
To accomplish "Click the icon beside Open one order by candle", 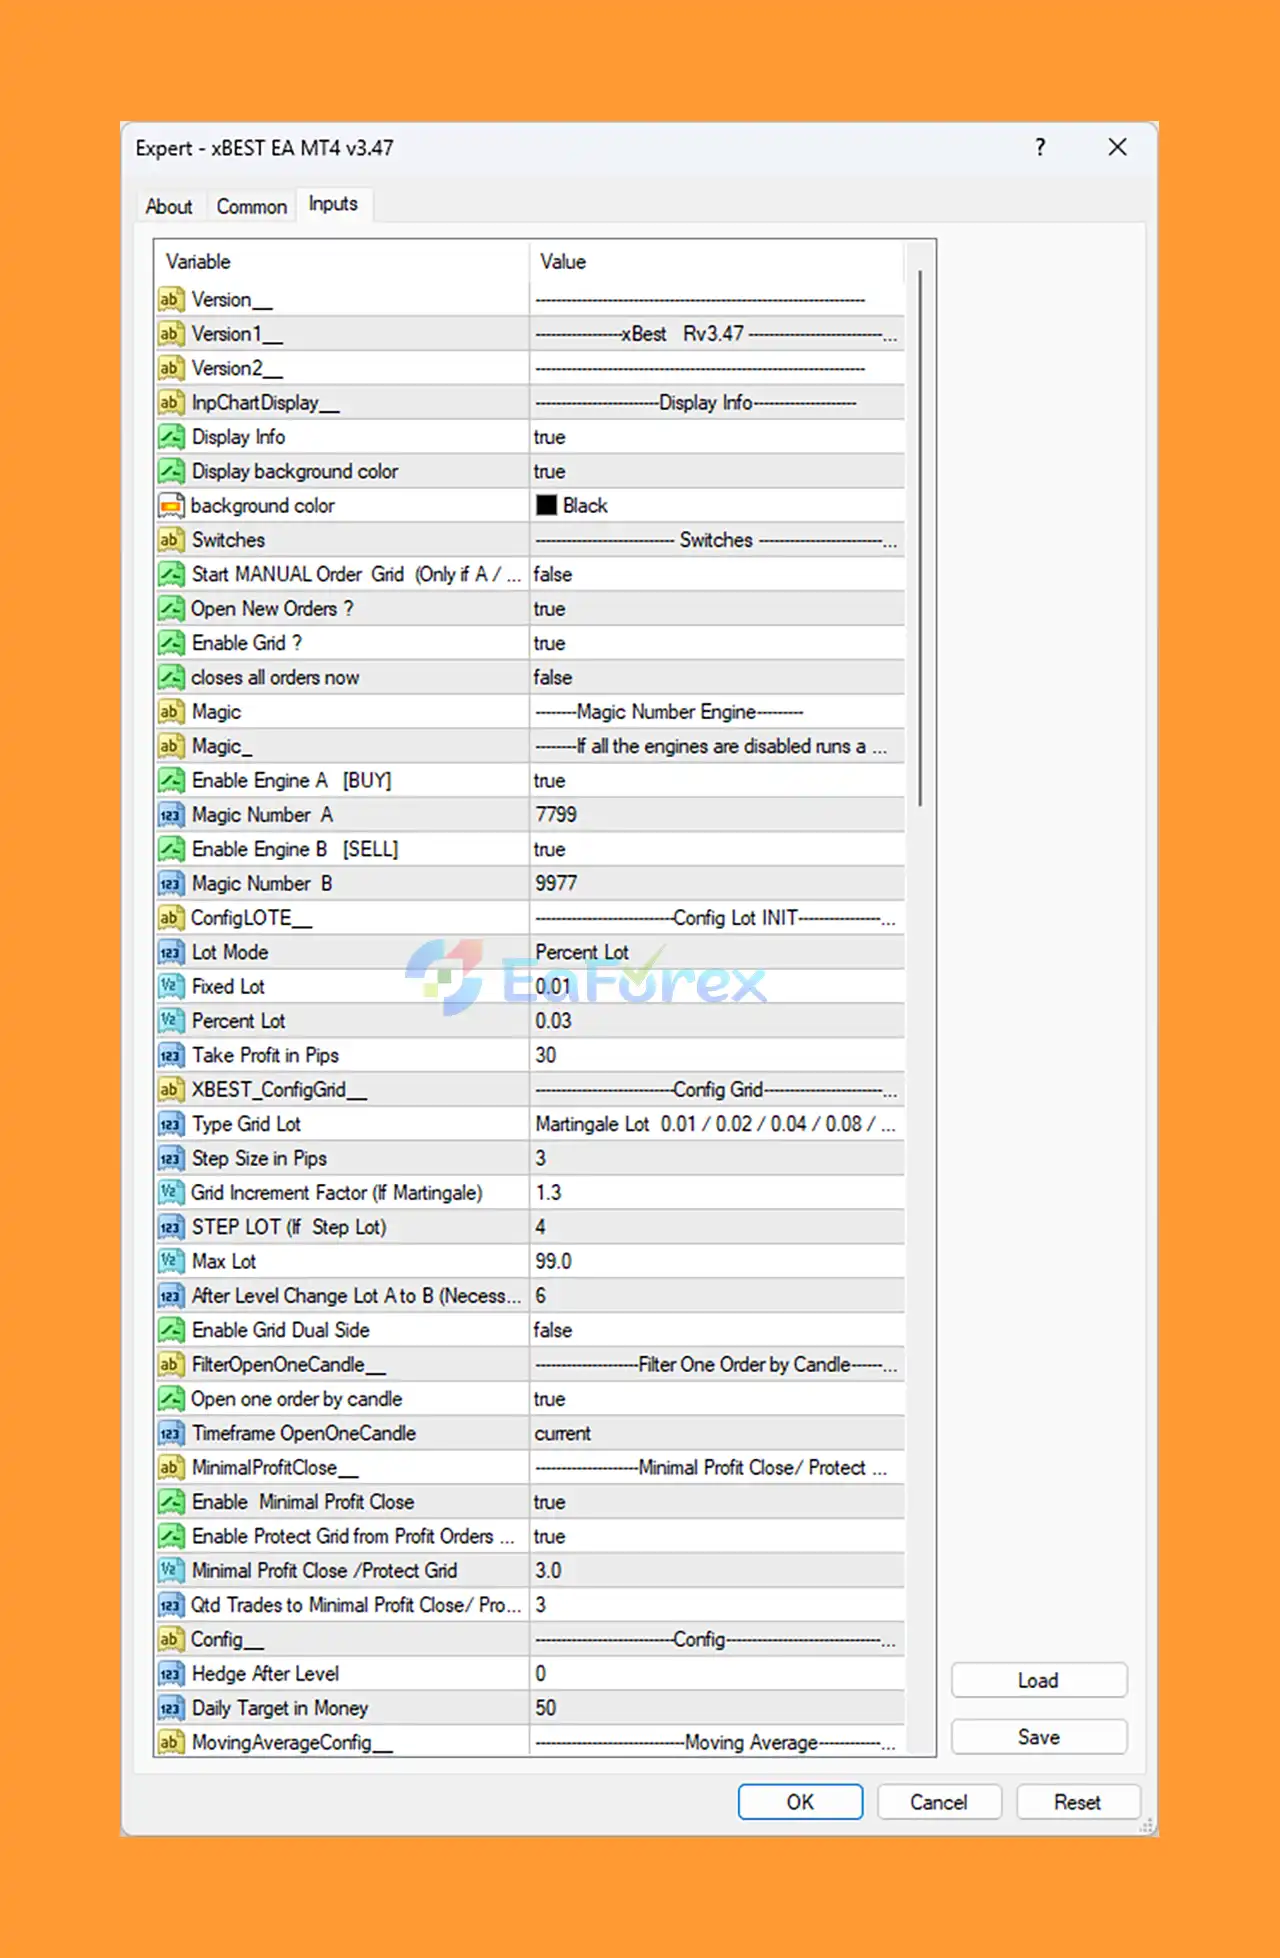I will (171, 1398).
